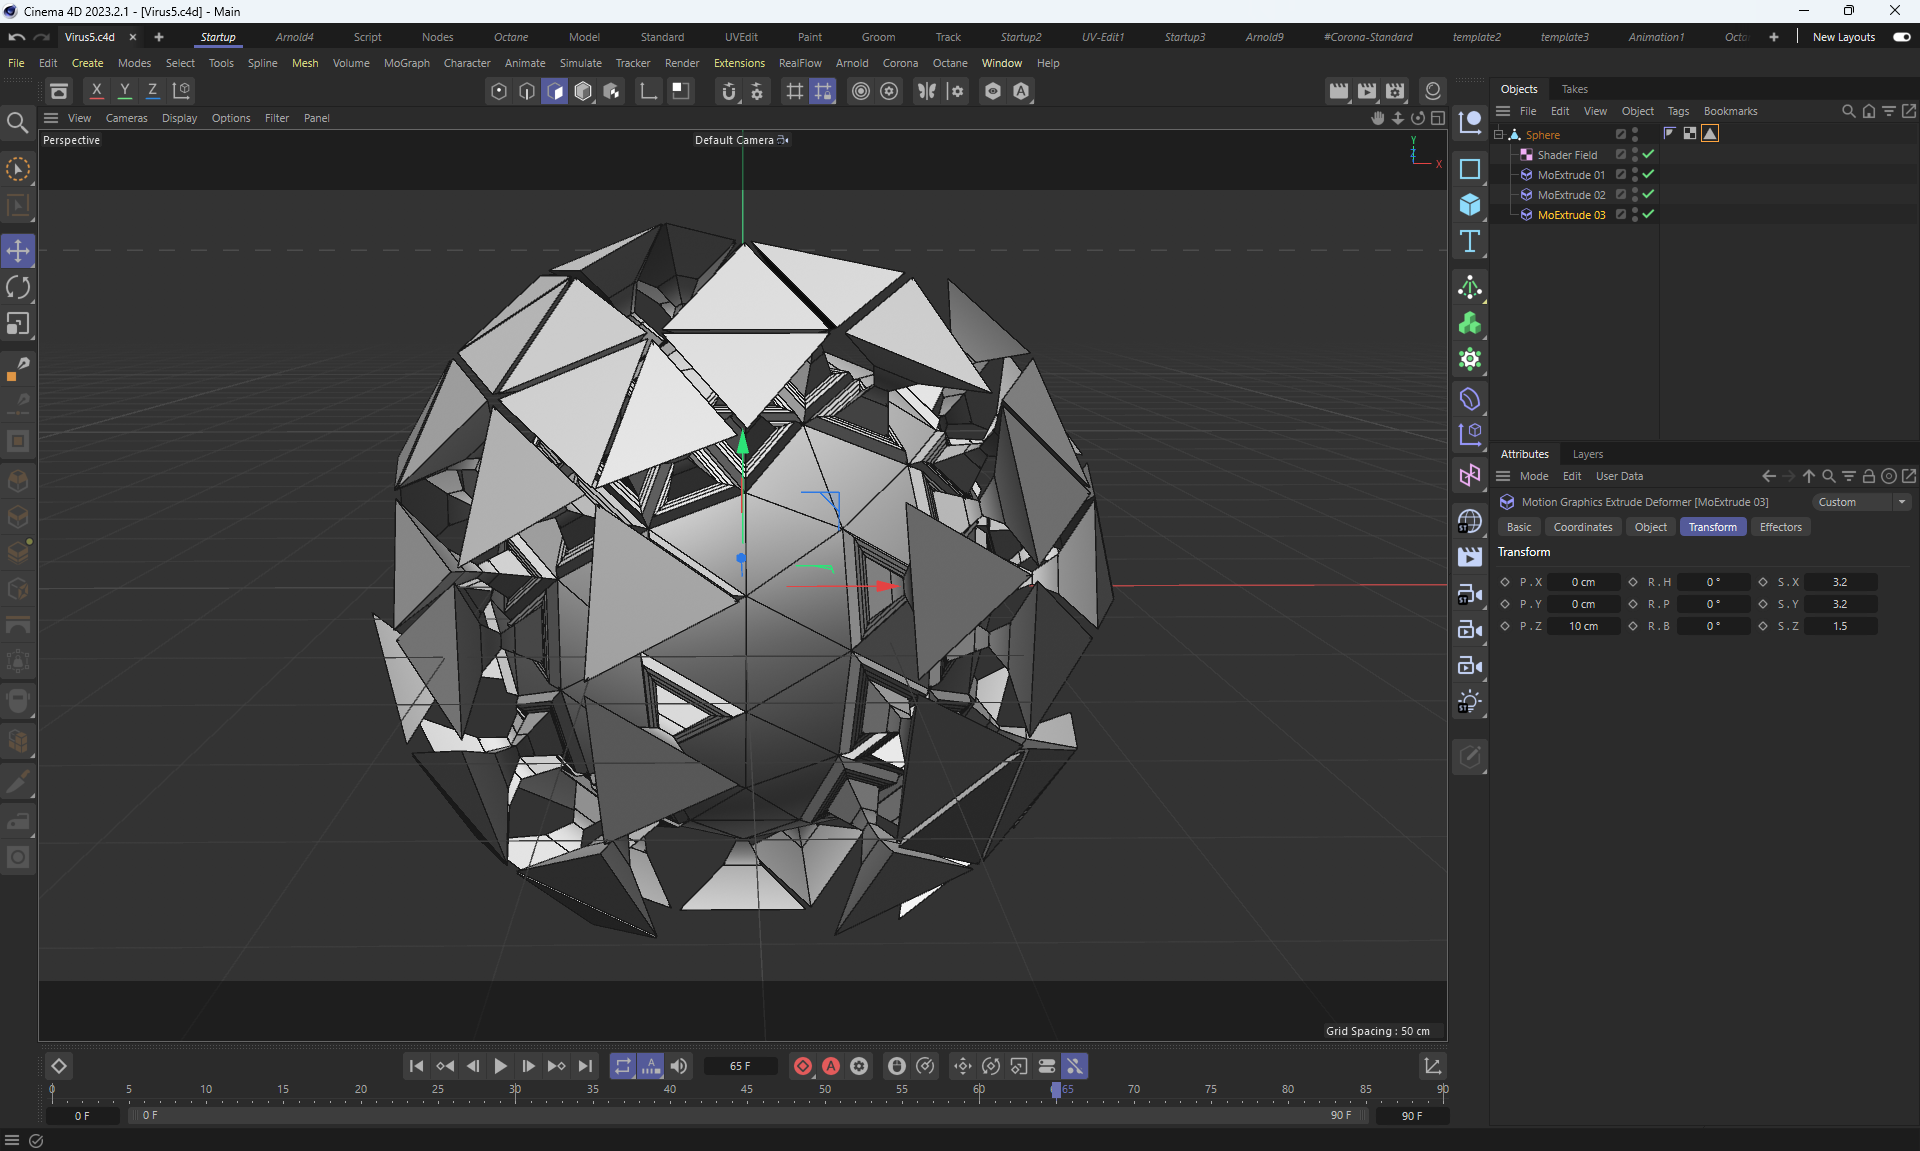Viewport: 1920px width, 1151px height.
Task: Select MoExtrude 01 in object list
Action: point(1570,175)
